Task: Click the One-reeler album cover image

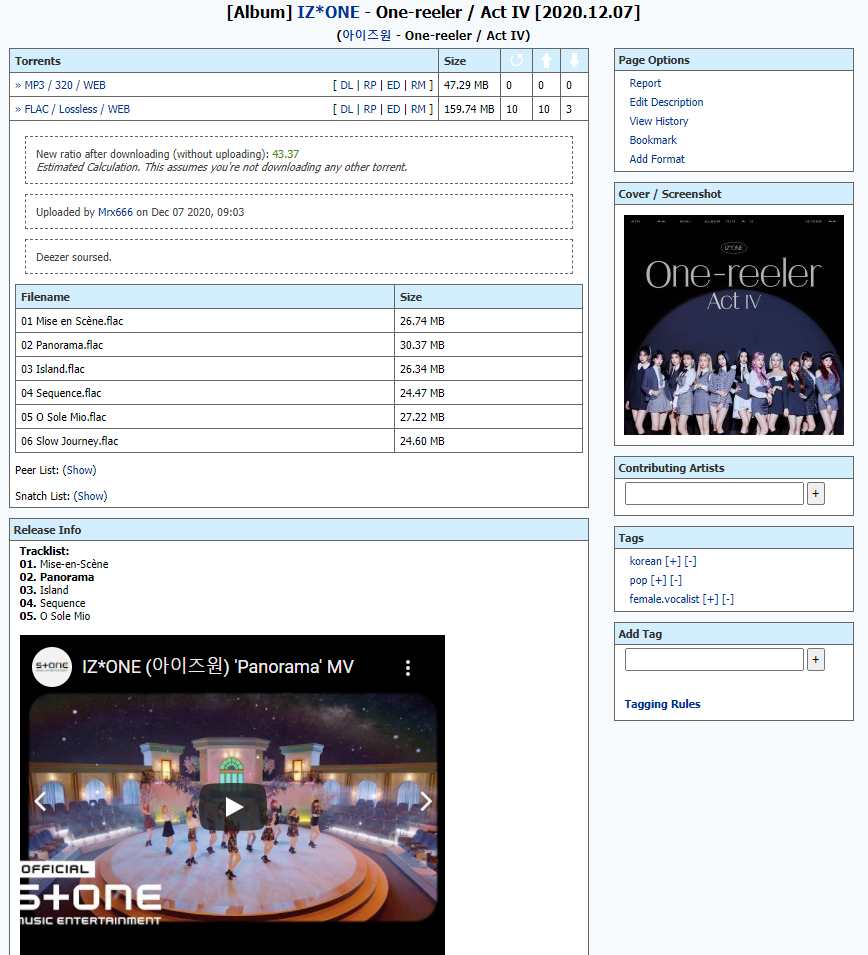Action: [x=733, y=325]
